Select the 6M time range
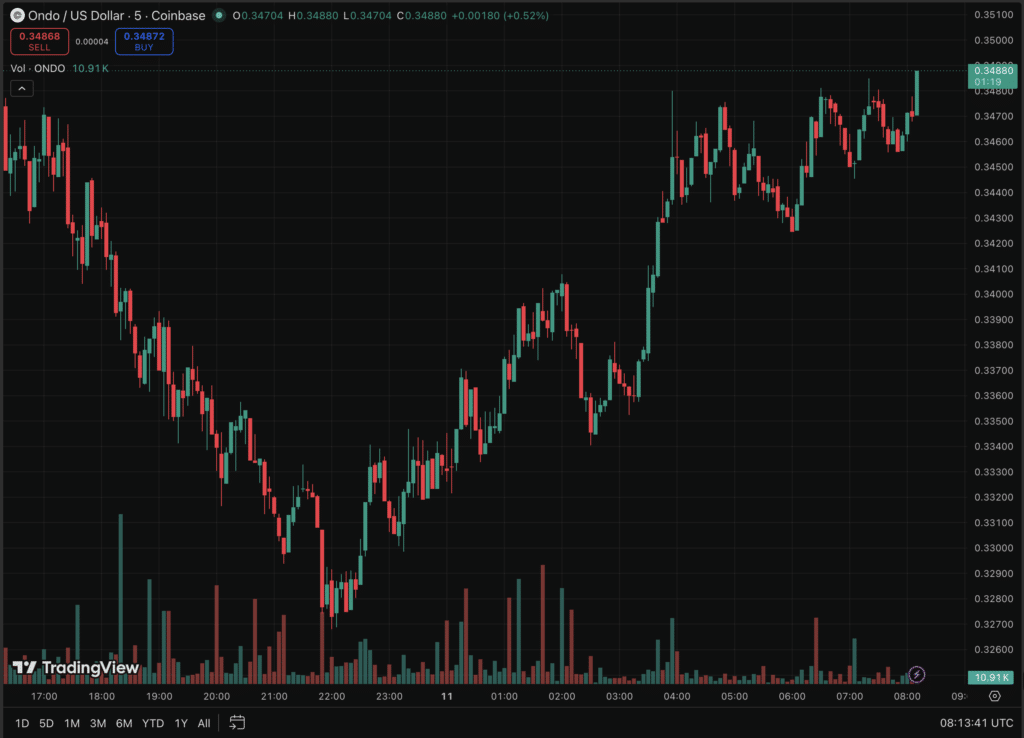1024x738 pixels. 124,723
